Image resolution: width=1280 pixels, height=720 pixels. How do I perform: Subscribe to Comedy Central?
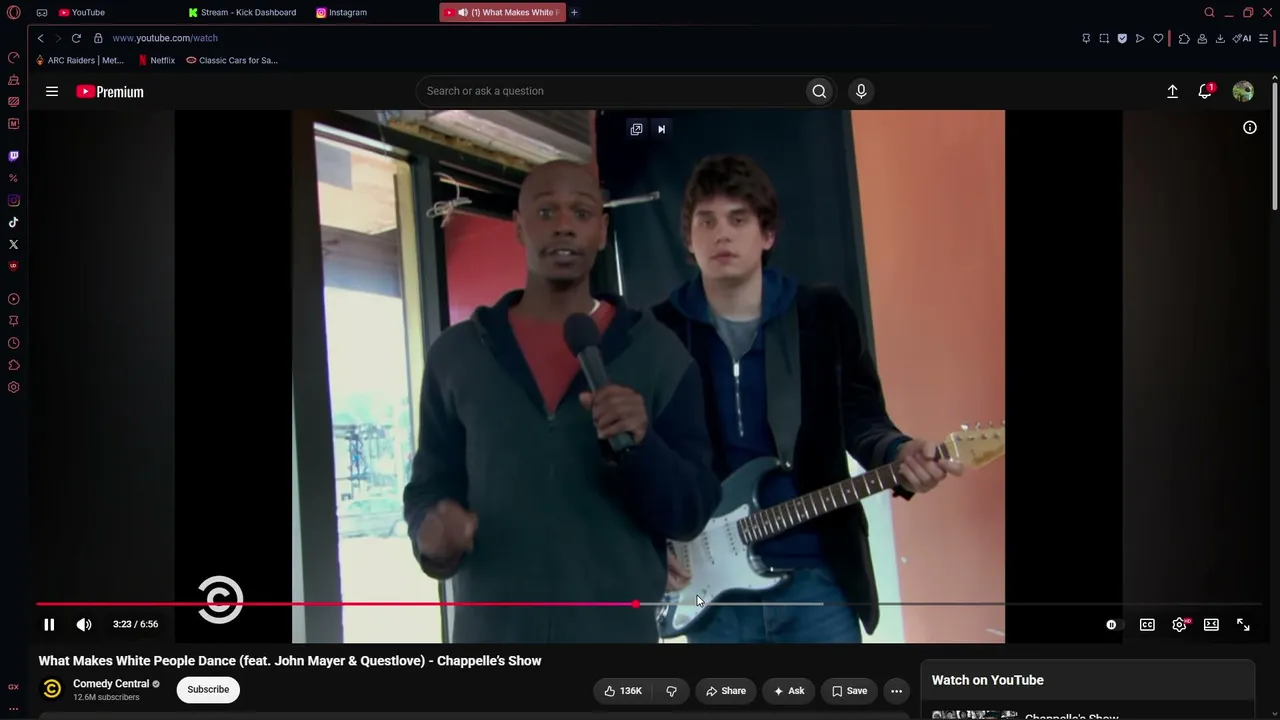click(x=208, y=689)
